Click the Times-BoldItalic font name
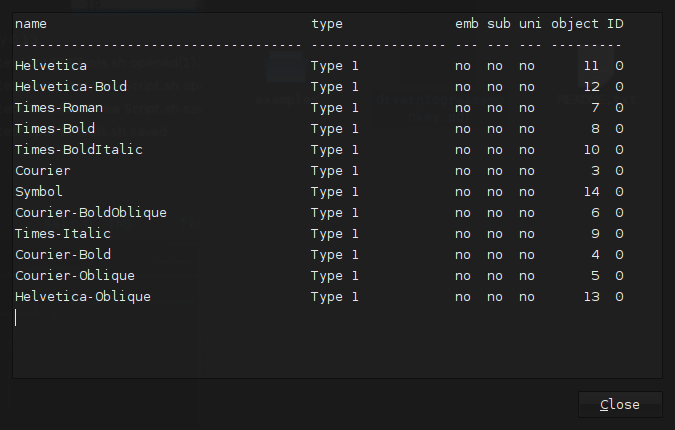This screenshot has width=675, height=430. click(x=79, y=150)
